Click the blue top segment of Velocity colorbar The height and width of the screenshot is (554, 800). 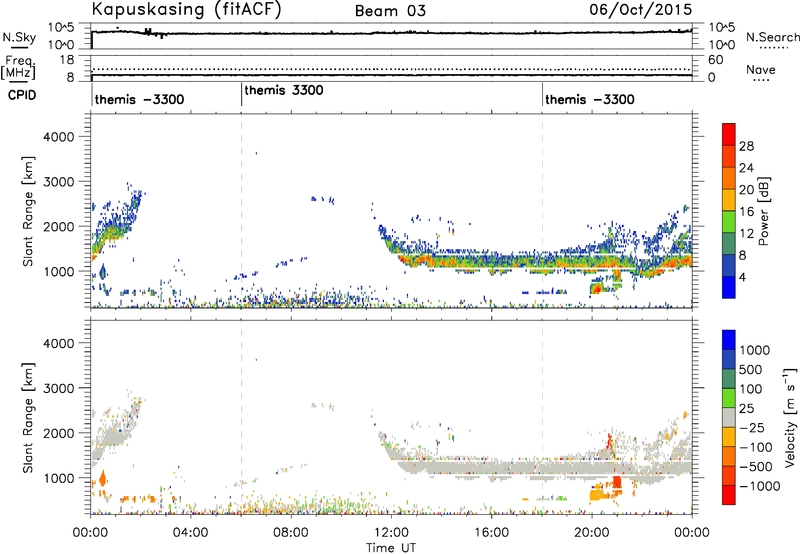click(729, 340)
